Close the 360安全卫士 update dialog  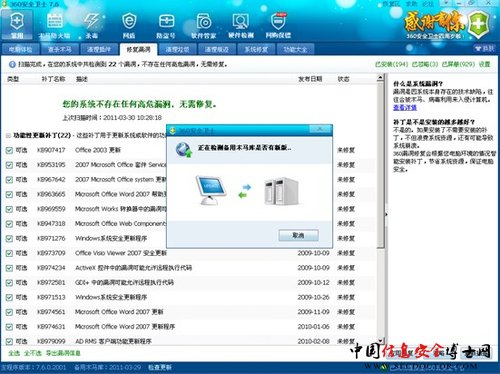[x=320, y=129]
